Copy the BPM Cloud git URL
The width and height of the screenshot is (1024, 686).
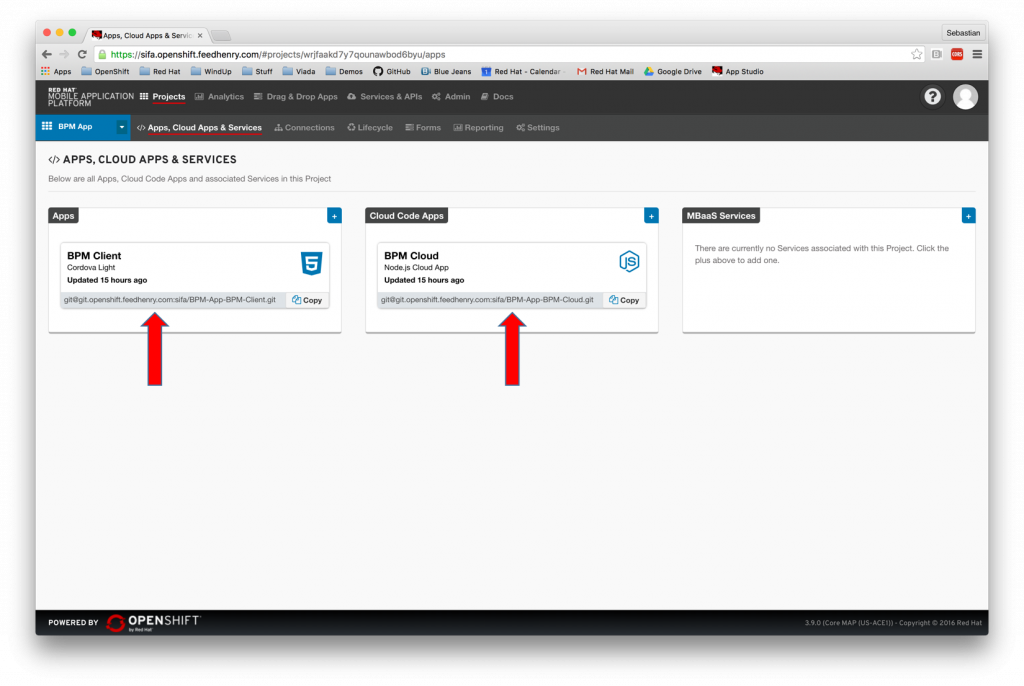click(624, 300)
